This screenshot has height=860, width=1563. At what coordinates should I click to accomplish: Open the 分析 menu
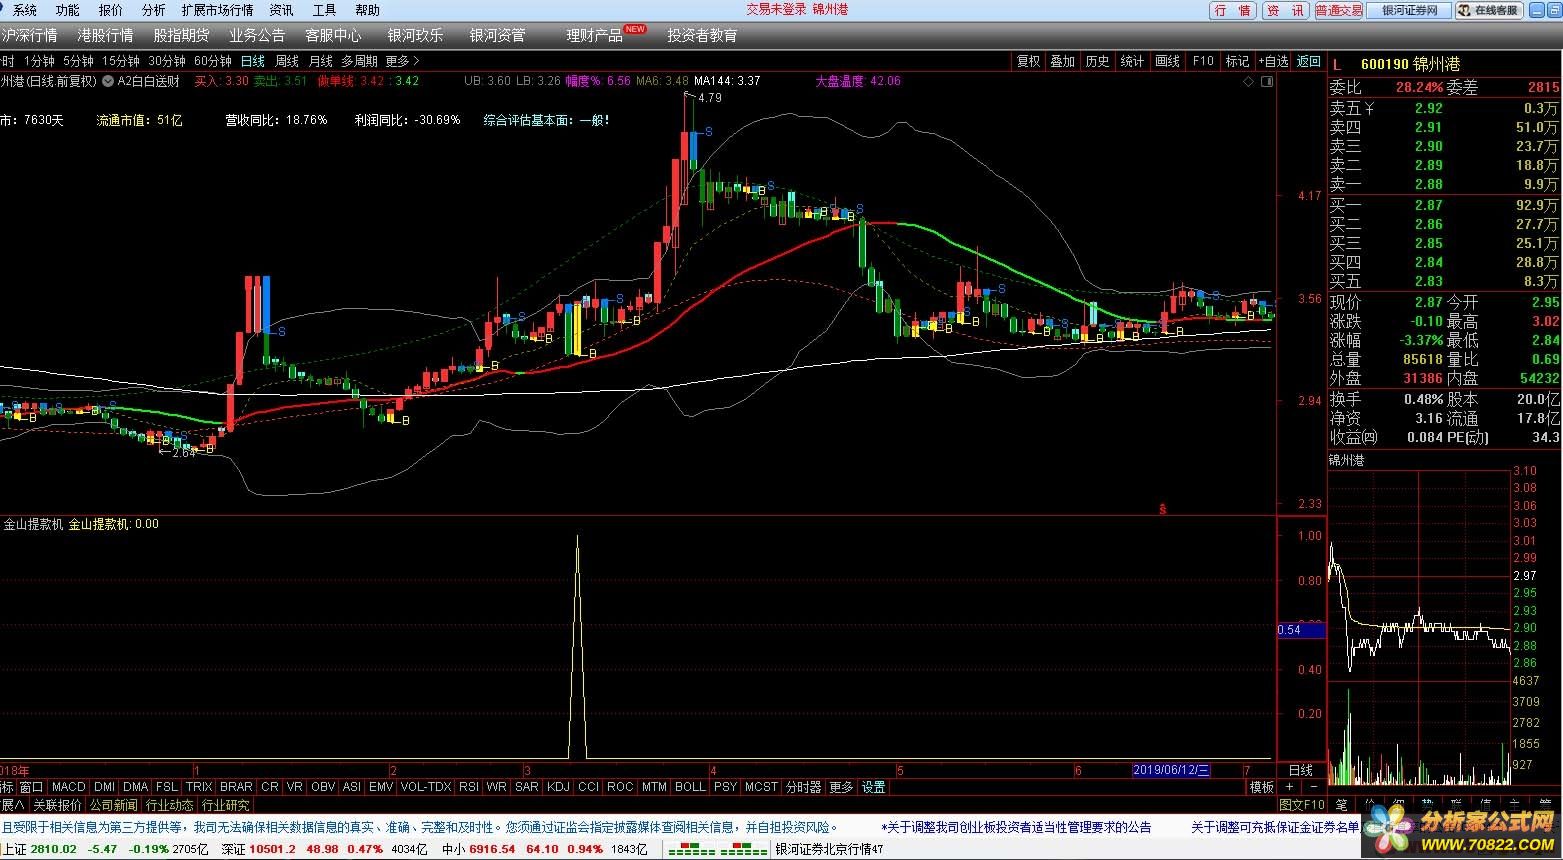click(x=153, y=10)
